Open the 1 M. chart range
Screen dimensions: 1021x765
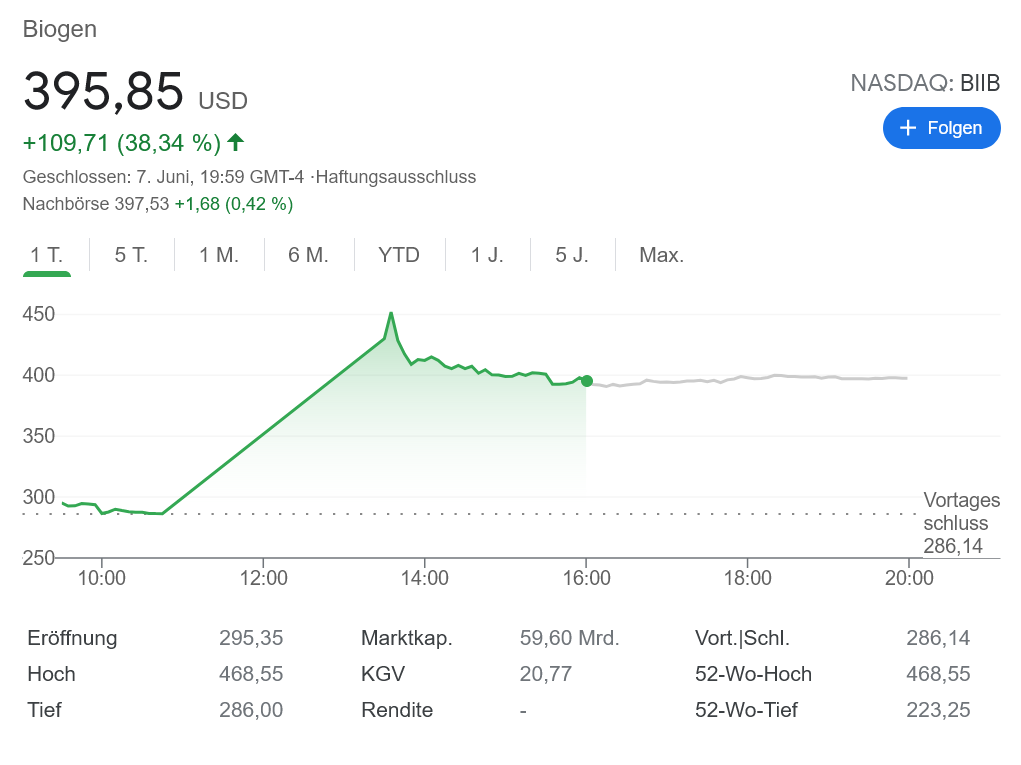pyautogui.click(x=219, y=255)
